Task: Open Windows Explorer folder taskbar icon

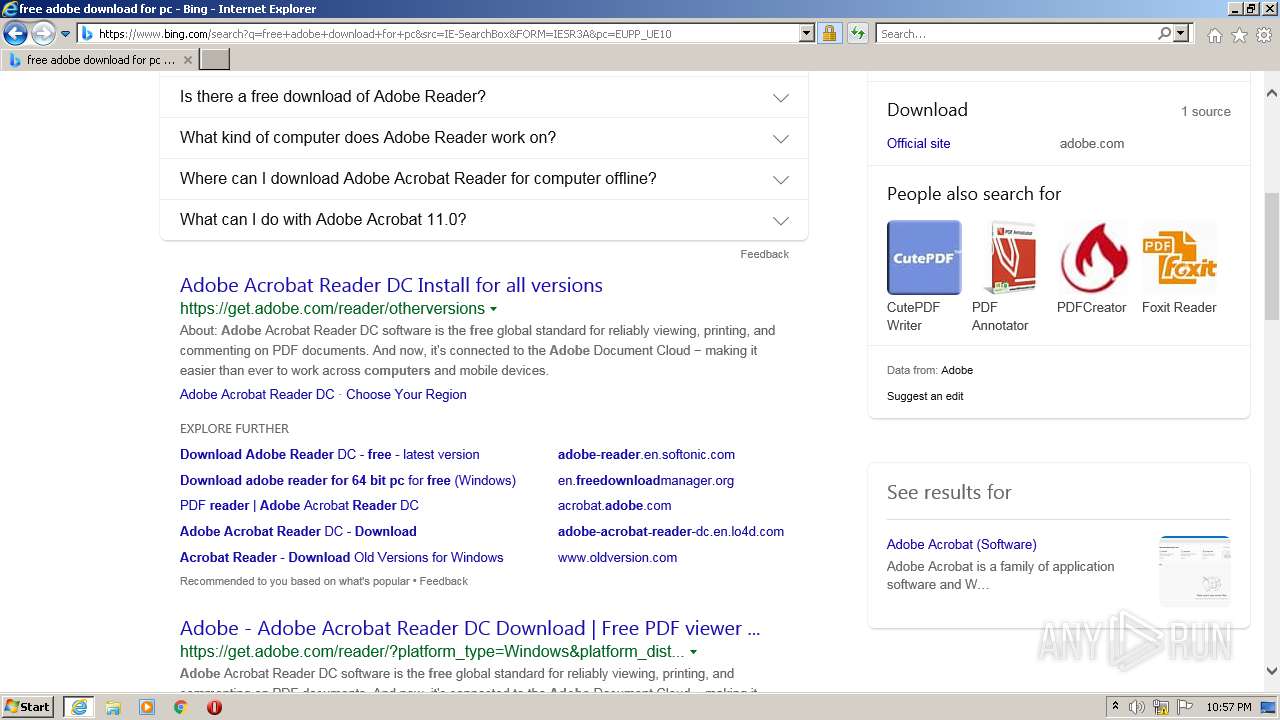Action: click(113, 707)
